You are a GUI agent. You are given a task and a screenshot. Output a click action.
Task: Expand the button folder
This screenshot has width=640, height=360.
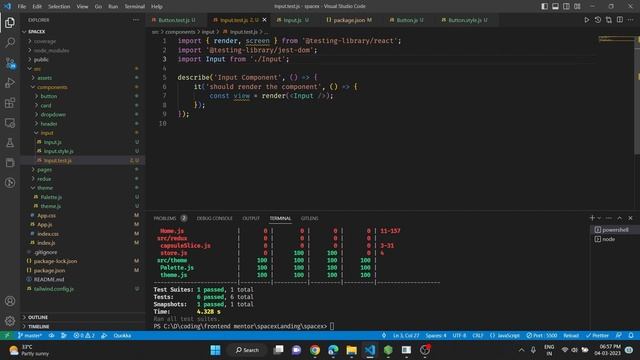(x=83, y=96)
